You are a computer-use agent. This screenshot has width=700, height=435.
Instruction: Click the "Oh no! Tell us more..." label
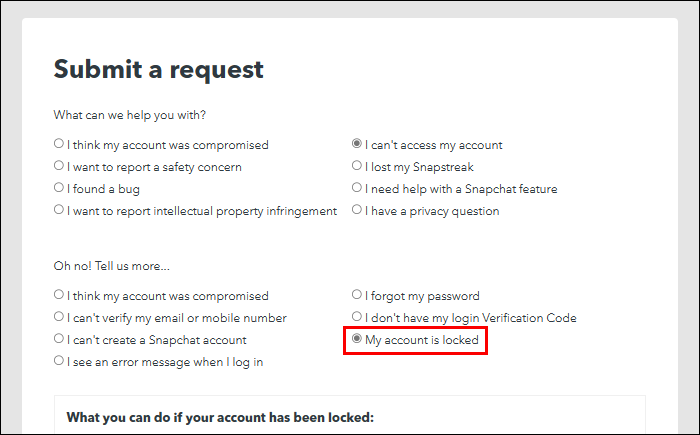coord(112,266)
